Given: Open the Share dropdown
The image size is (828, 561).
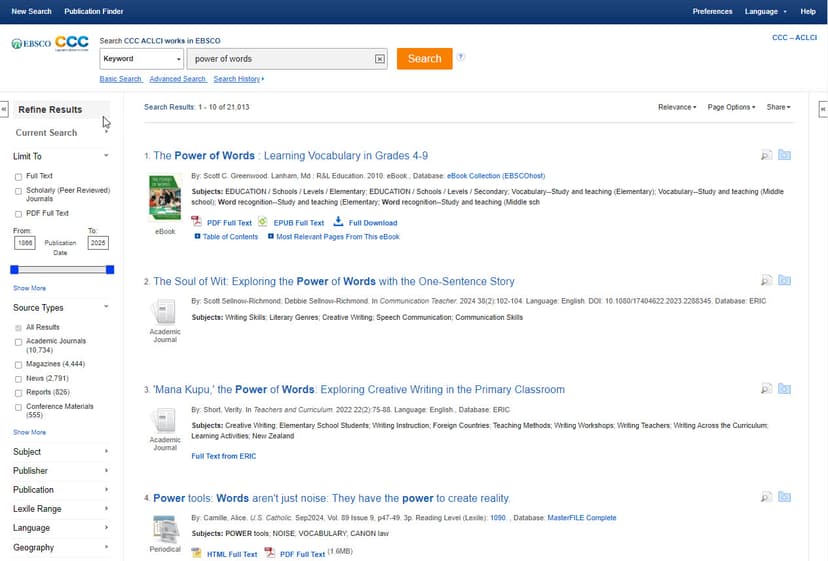Looking at the screenshot, I should 778,107.
